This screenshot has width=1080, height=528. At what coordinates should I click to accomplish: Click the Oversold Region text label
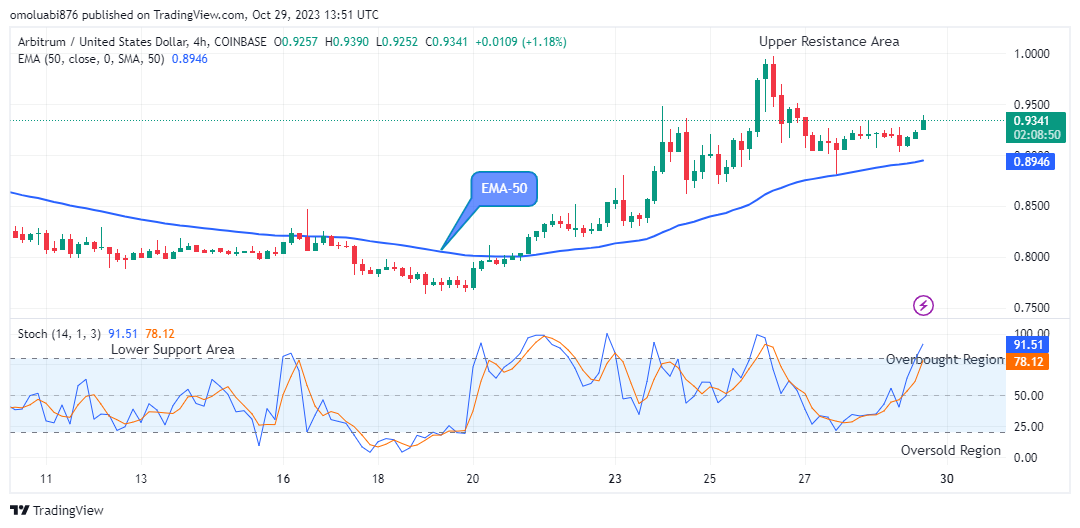point(950,450)
